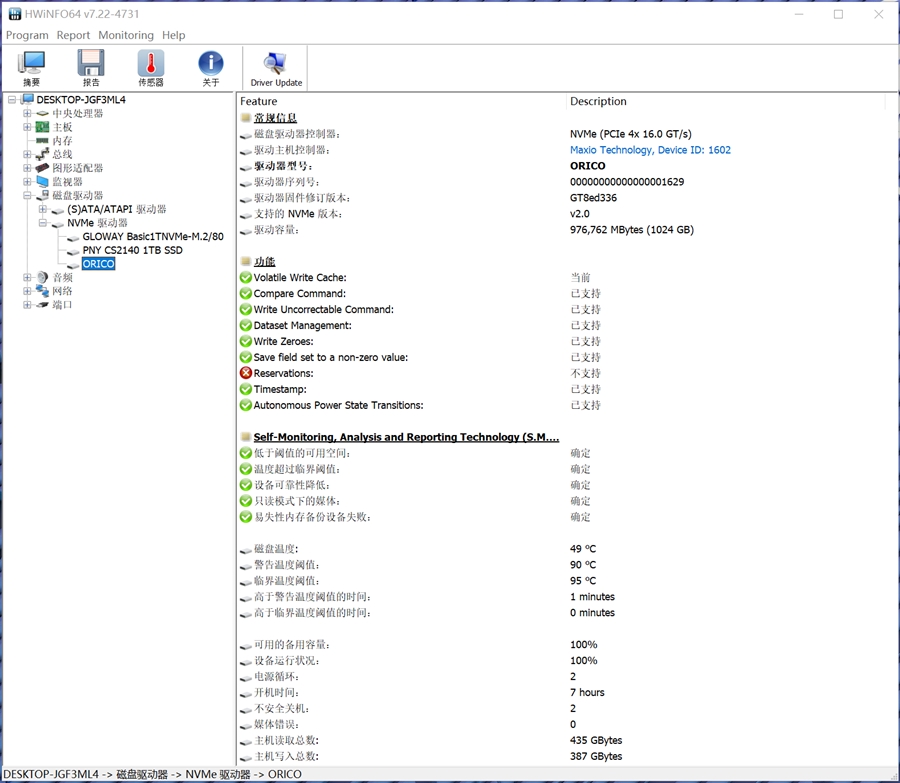This screenshot has width=900, height=783.
Task: Open the Monitoring menu
Action: click(126, 35)
